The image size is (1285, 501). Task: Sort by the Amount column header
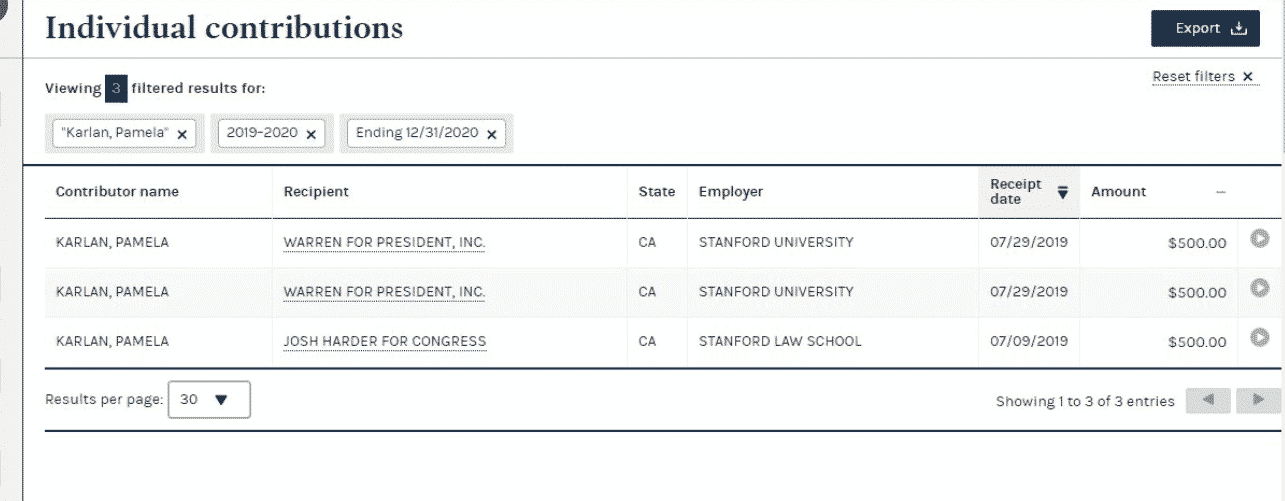[x=1119, y=192]
